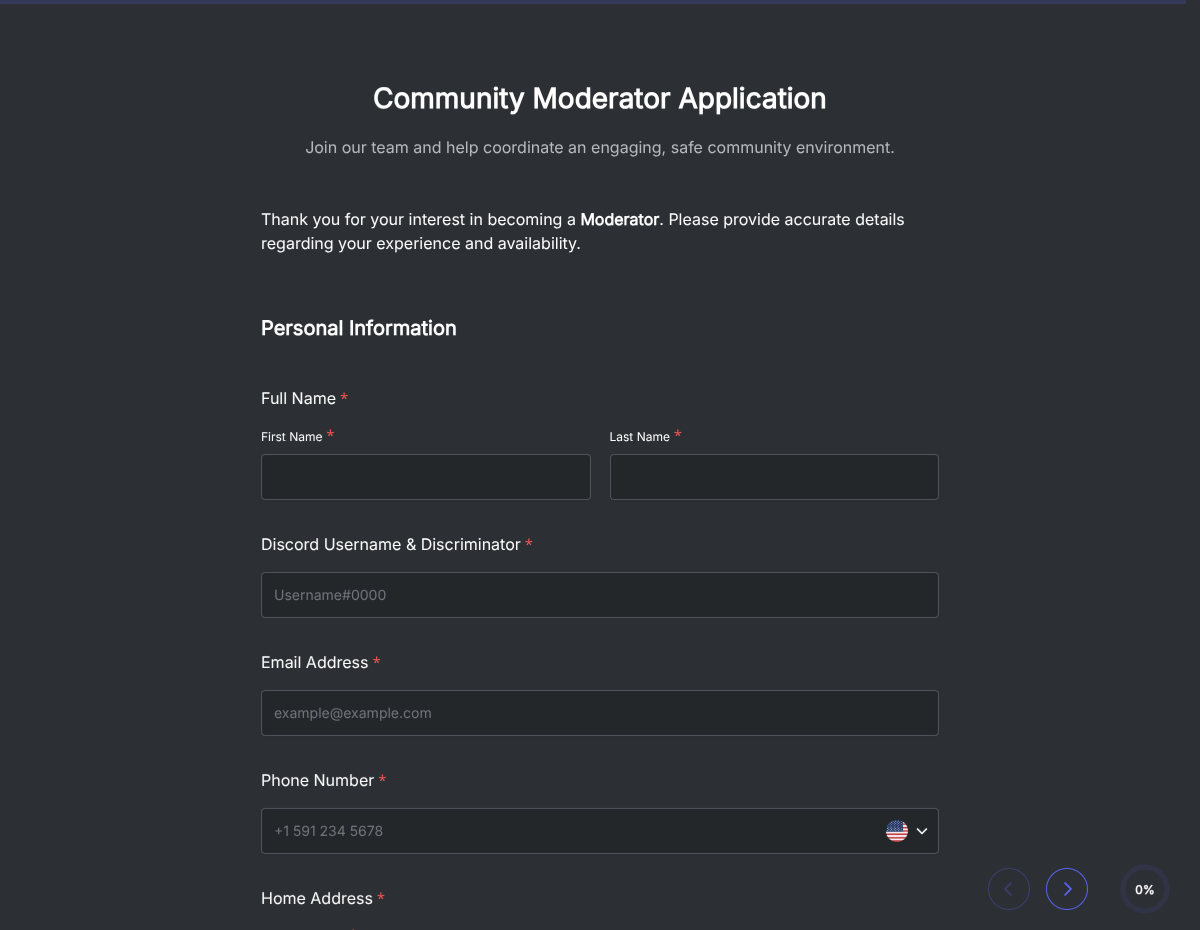
Task: Click the previous page arrow button
Action: [1009, 889]
